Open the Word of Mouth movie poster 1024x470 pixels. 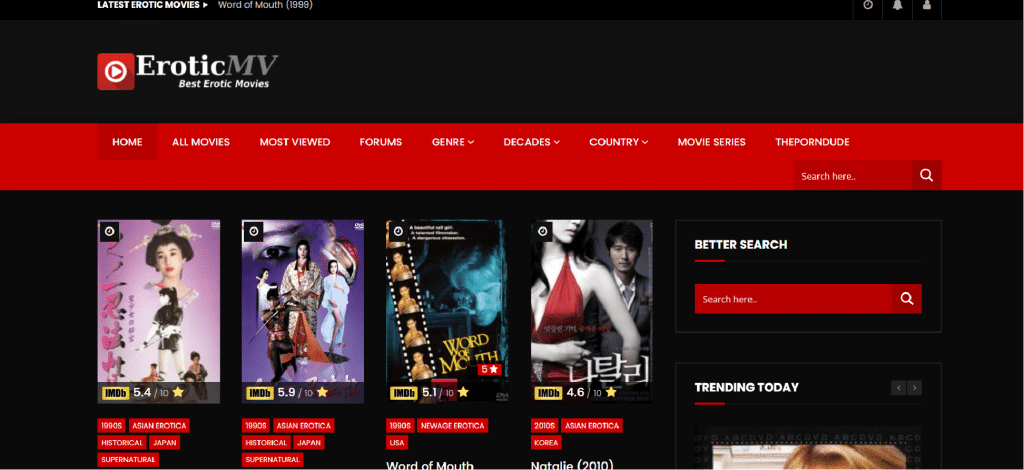447,311
